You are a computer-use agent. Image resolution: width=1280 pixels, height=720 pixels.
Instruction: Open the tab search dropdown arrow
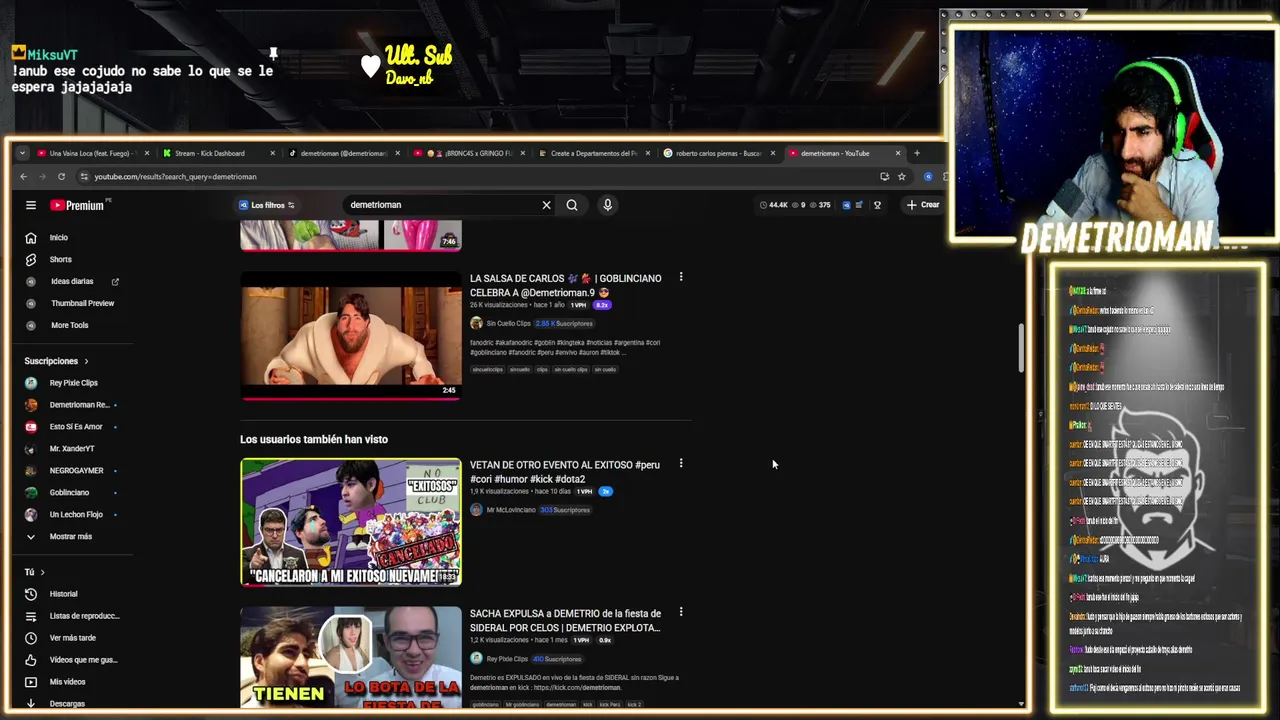22,153
